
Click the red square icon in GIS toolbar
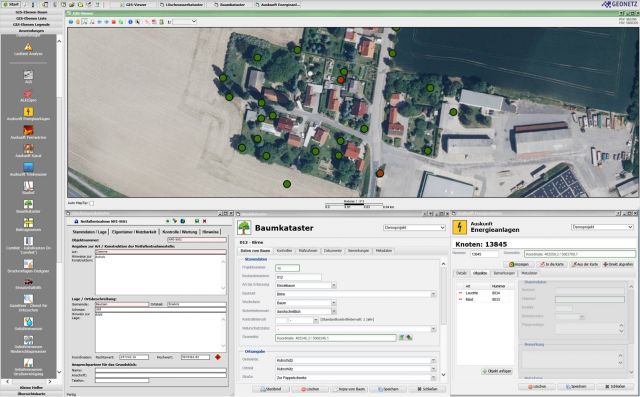tap(114, 22)
